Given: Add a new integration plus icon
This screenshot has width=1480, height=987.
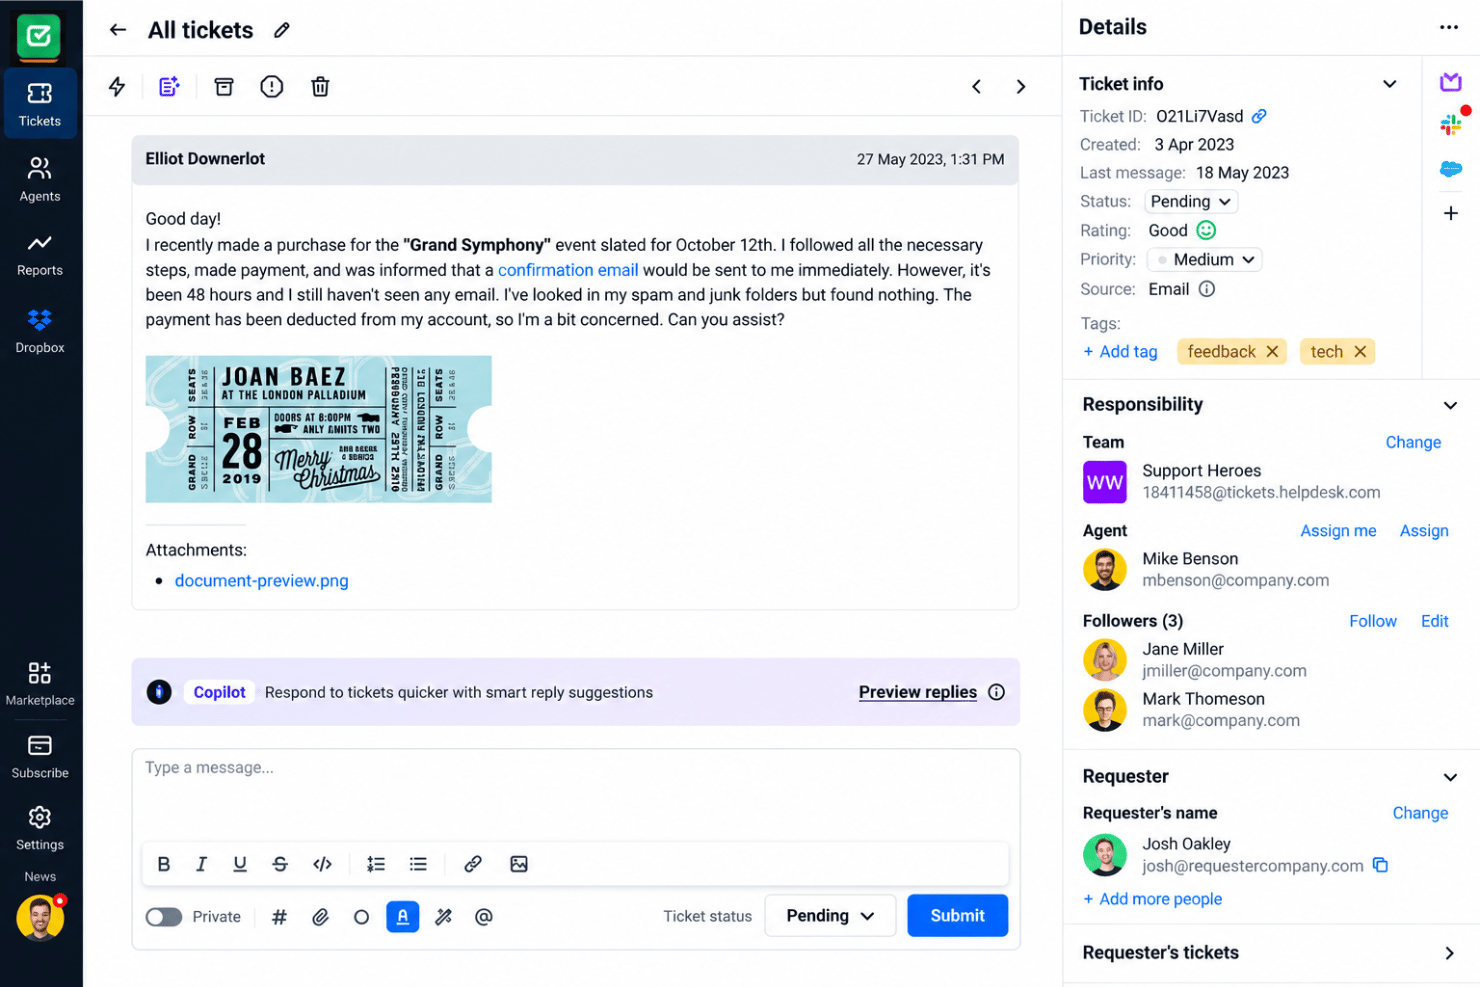Looking at the screenshot, I should click(1451, 213).
